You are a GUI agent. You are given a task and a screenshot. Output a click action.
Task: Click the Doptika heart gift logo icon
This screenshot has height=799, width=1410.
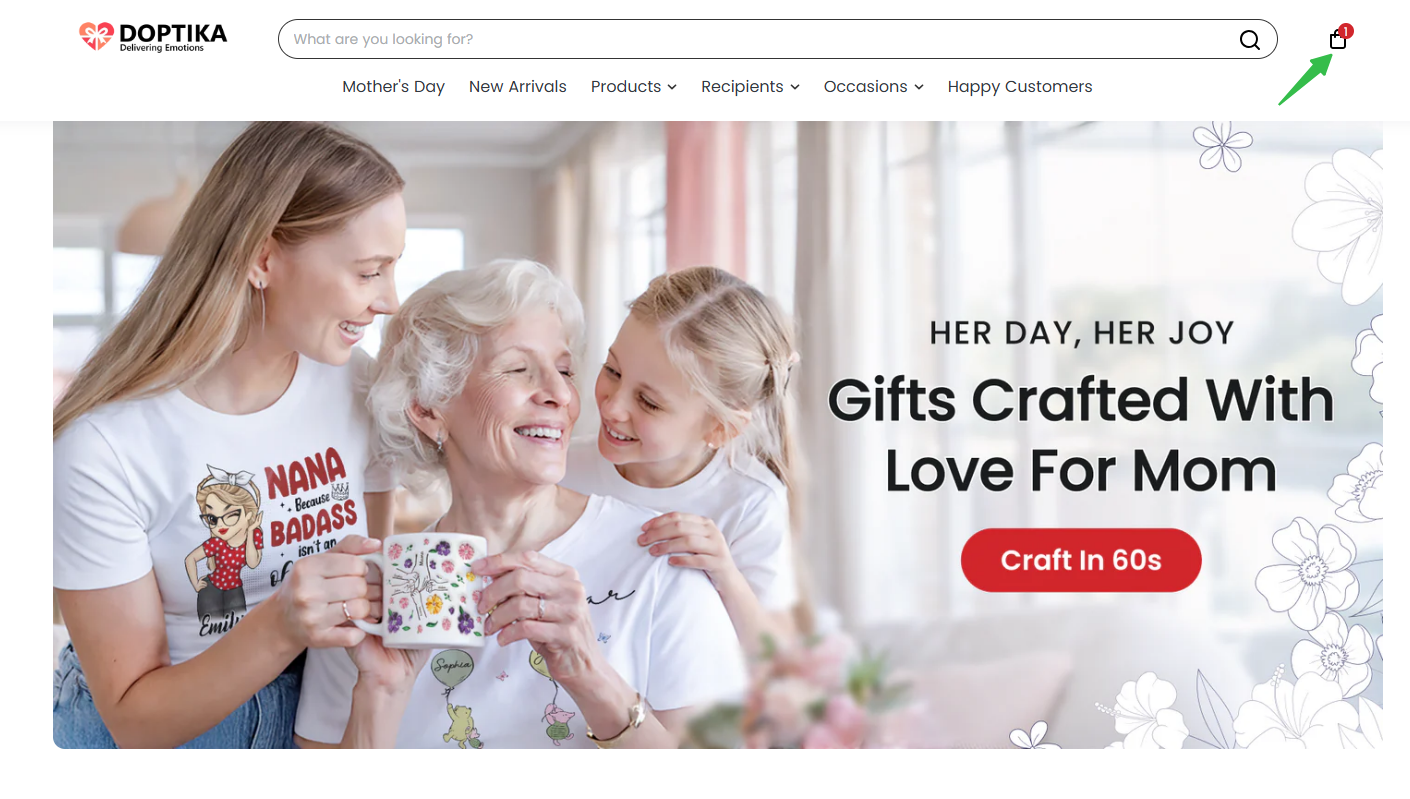point(96,37)
